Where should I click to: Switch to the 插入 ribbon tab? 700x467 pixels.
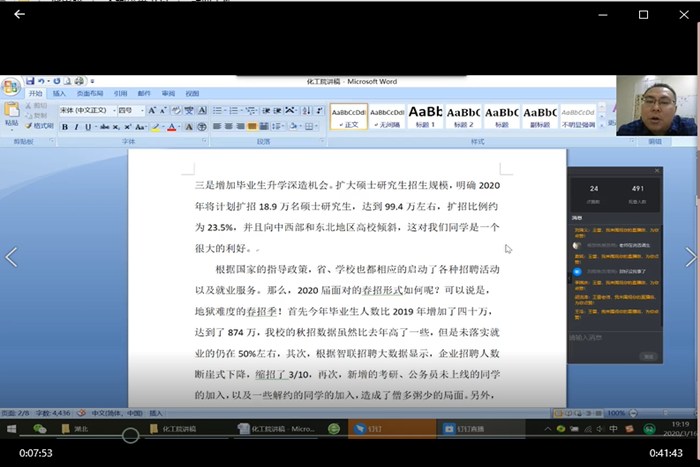(x=59, y=94)
